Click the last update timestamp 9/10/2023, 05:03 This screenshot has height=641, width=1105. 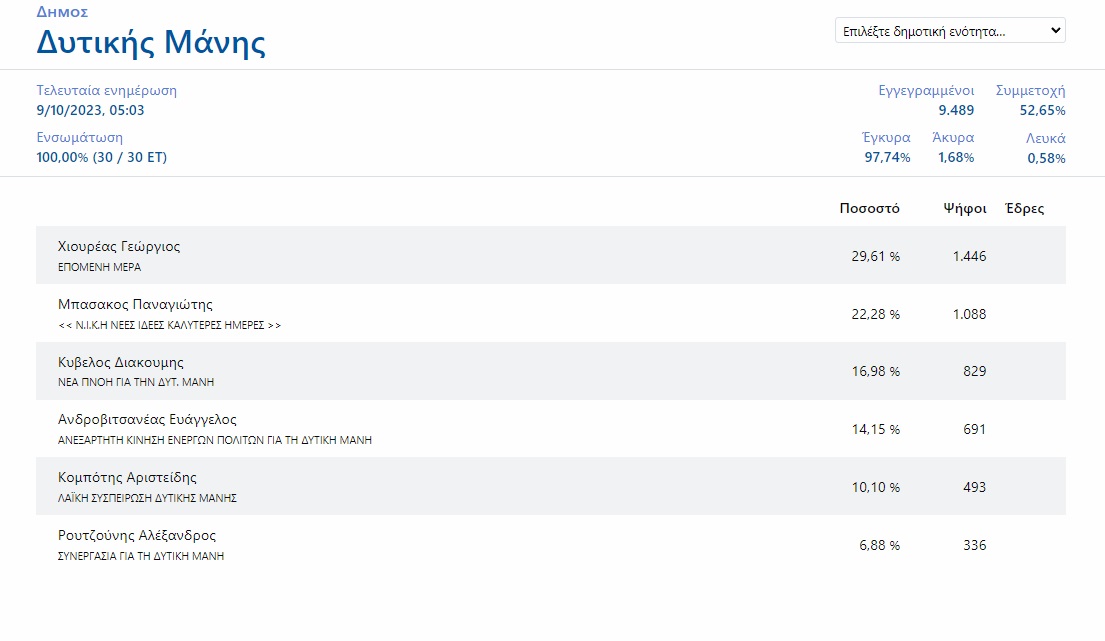(90, 110)
